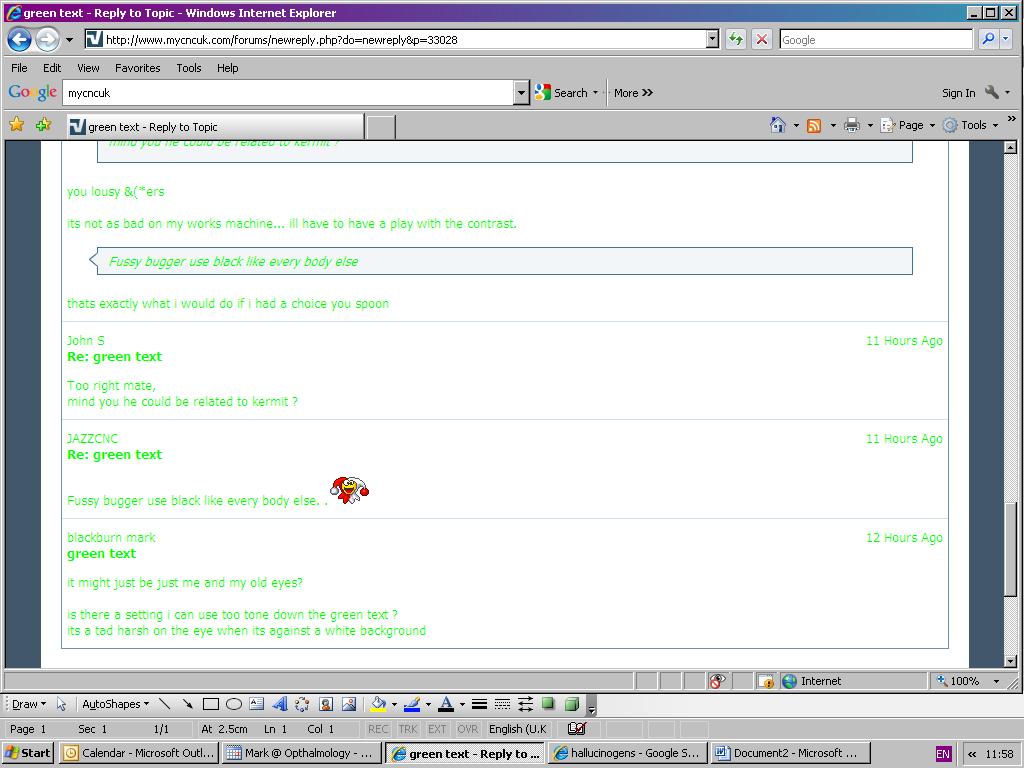Screen dimensions: 1024x768
Task: Expand the zoom level 100% dropdown
Action: pos(996,681)
